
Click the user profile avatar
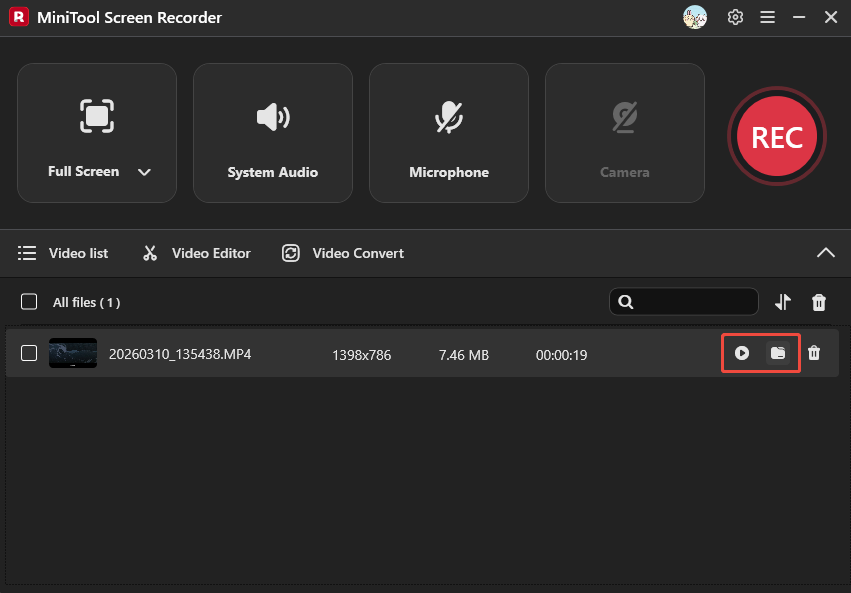[x=695, y=17]
